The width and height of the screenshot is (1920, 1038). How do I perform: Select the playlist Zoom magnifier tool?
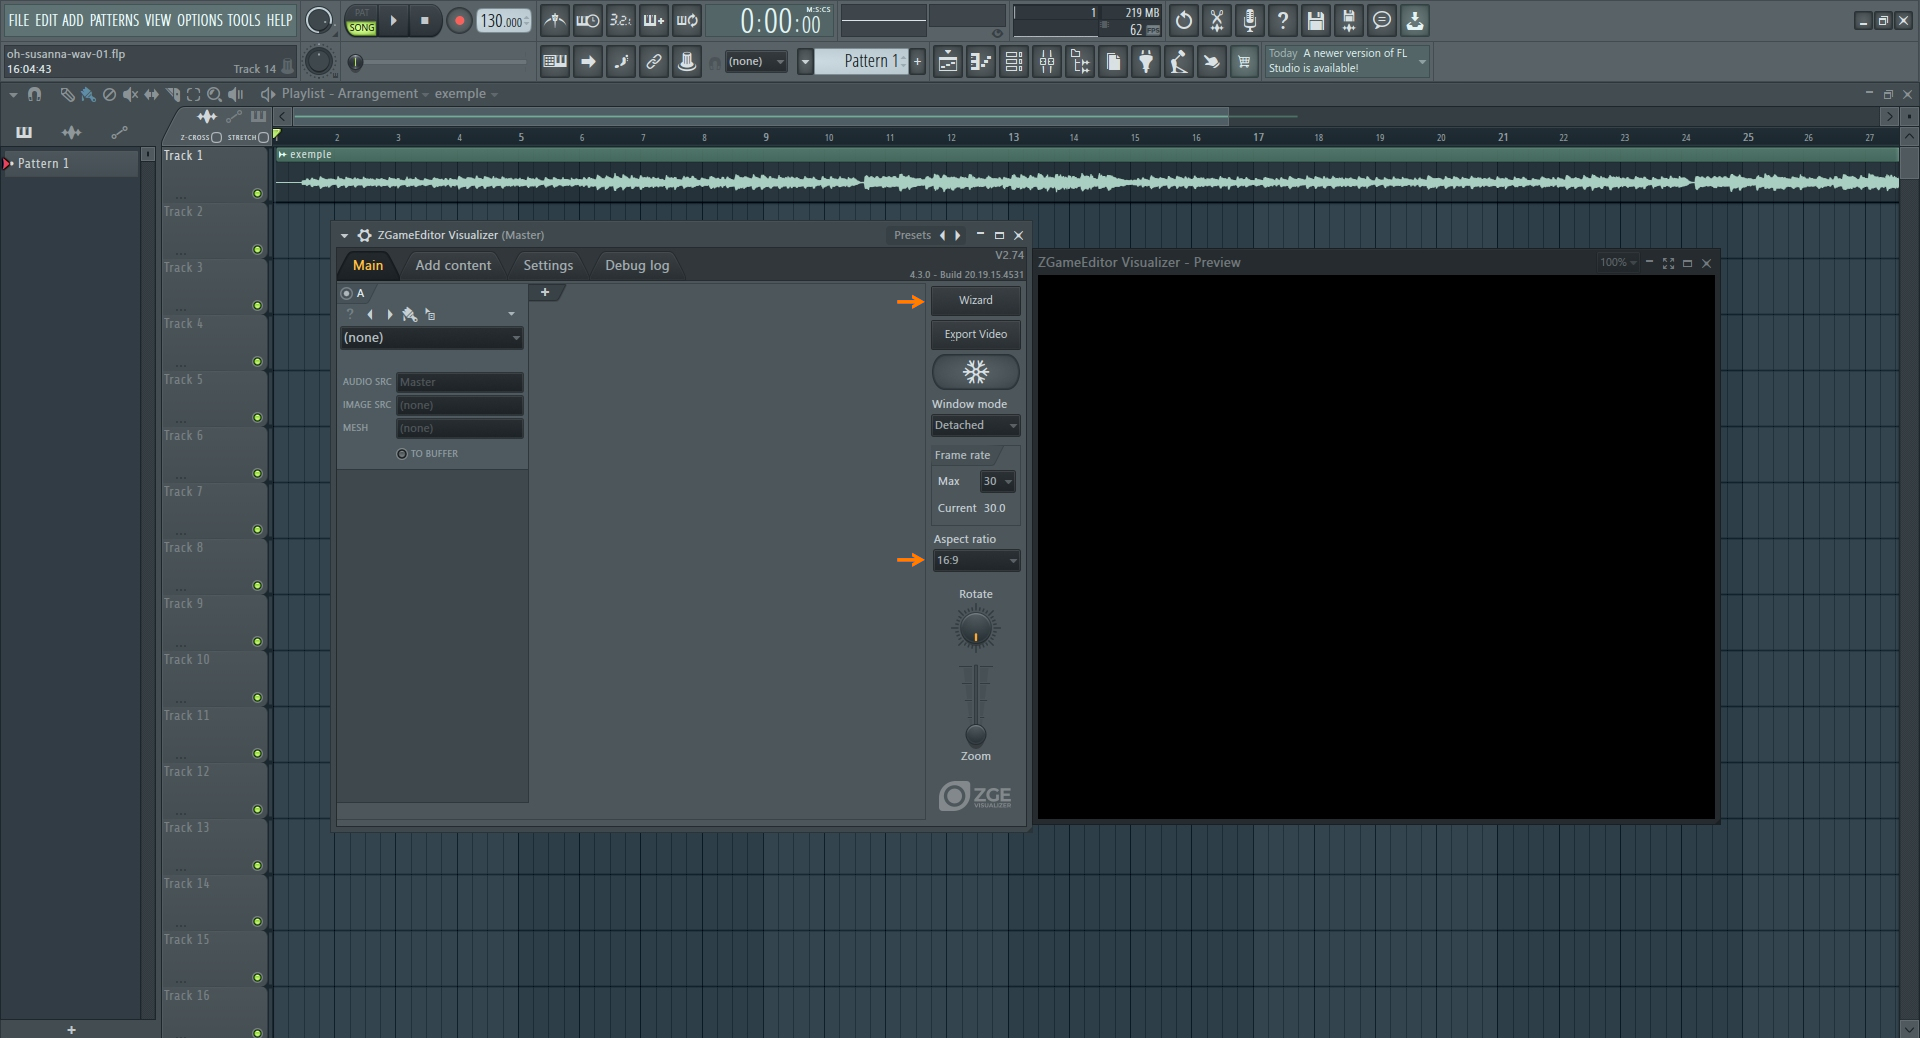[x=214, y=94]
